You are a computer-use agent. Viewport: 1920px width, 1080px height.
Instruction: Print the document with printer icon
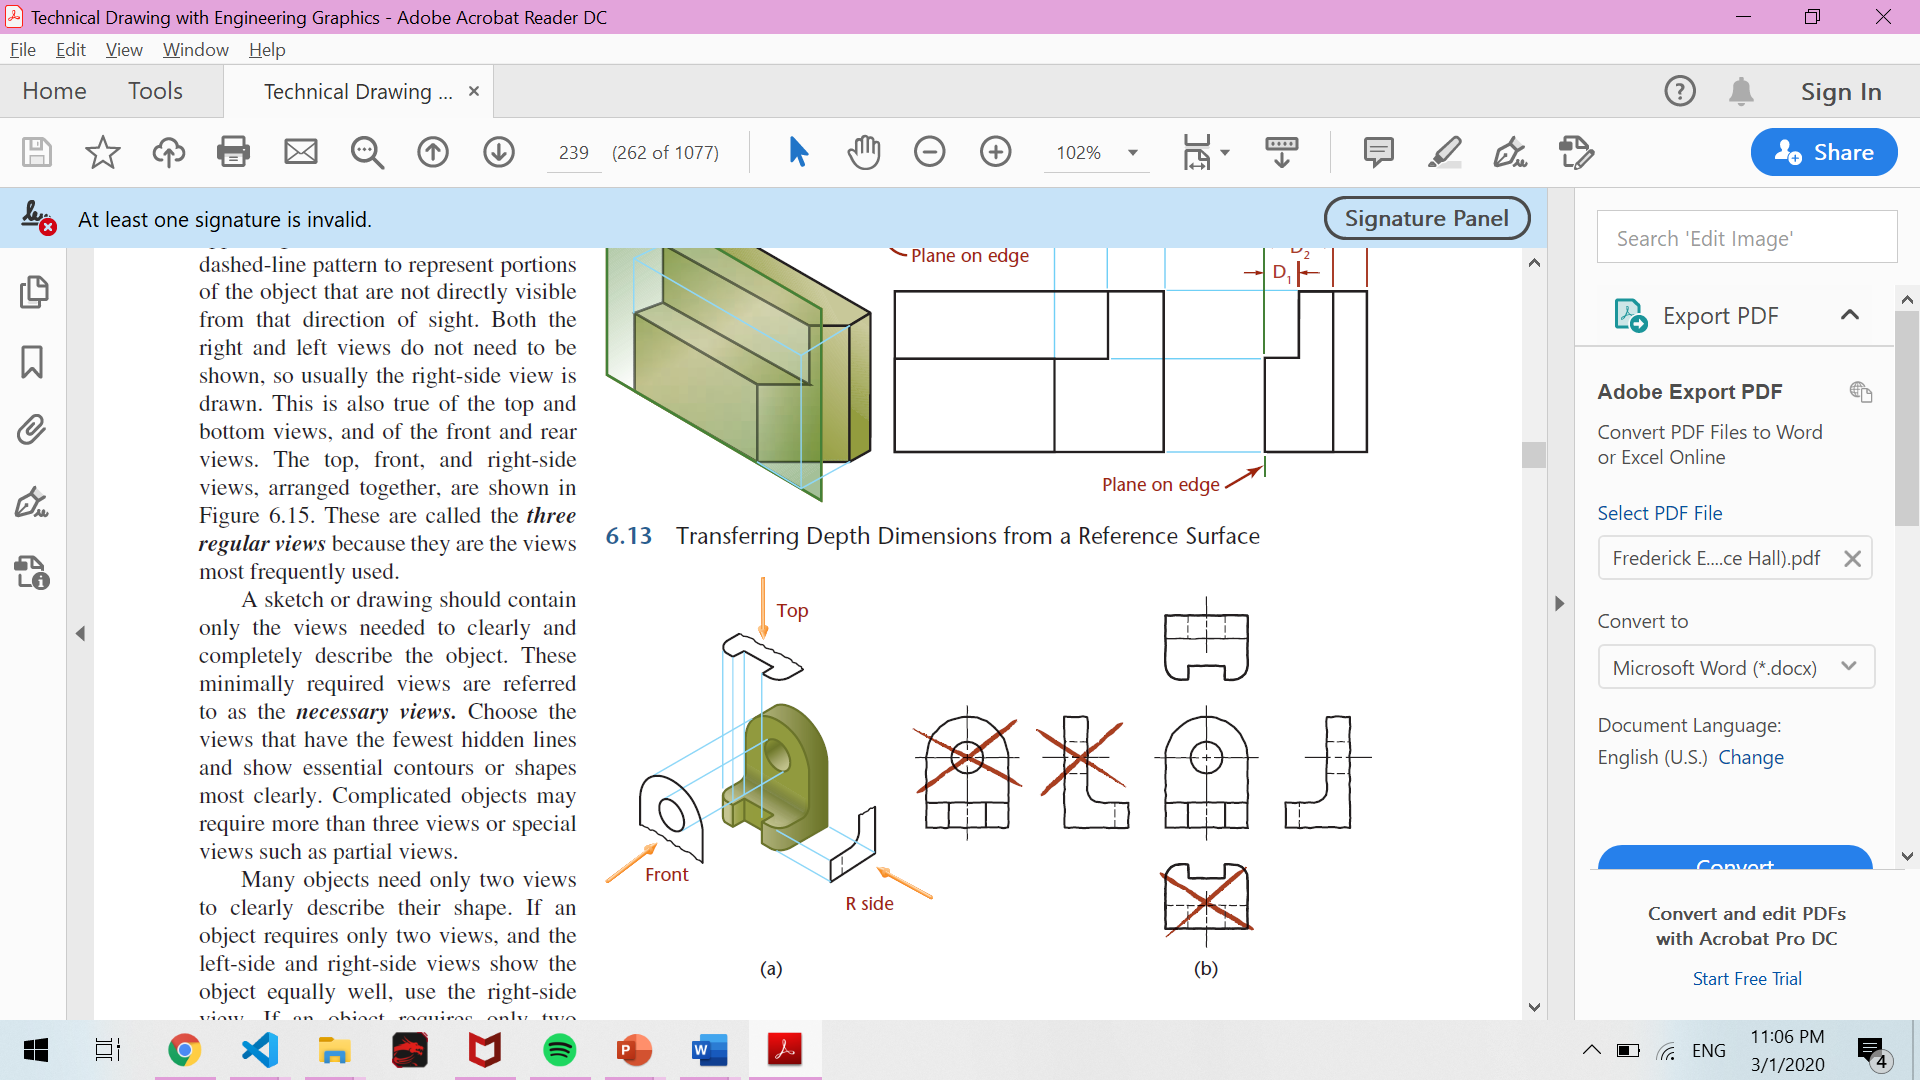pos(233,152)
